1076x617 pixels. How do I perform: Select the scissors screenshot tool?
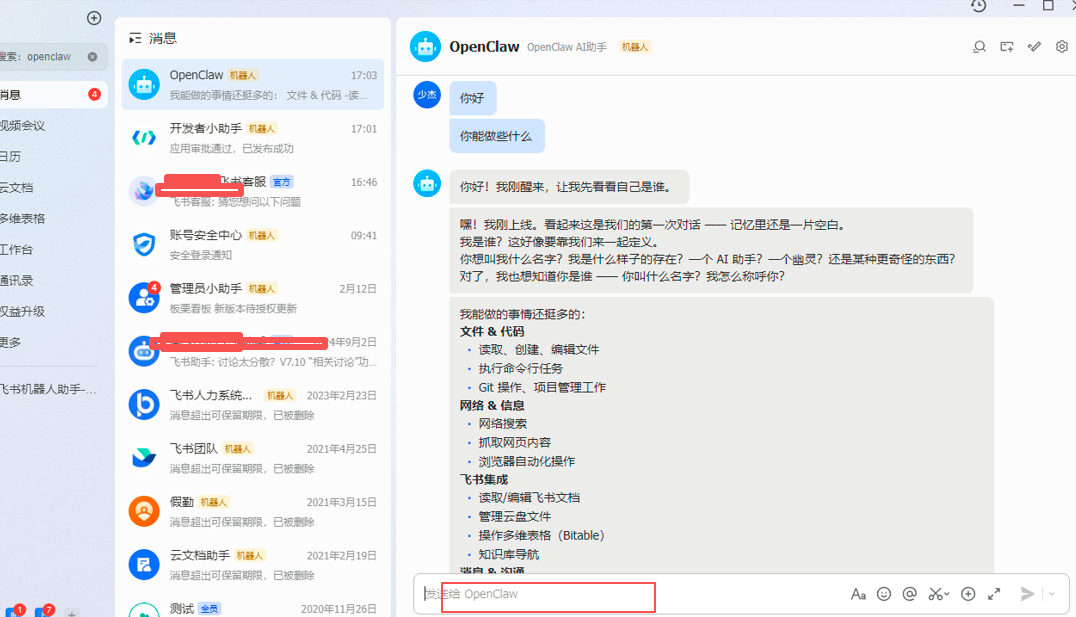point(935,593)
